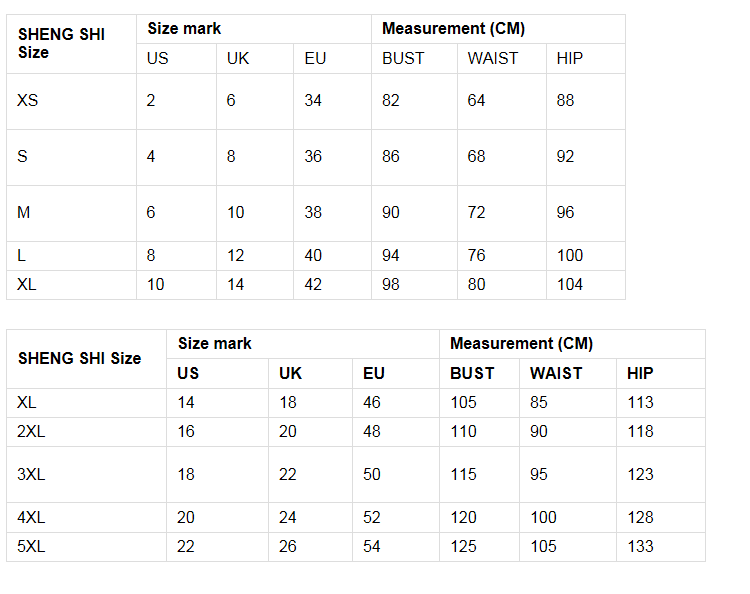Select the SHENG SHI Size header of bottom table
Viewport: 750px width, 594px height.
tap(79, 358)
